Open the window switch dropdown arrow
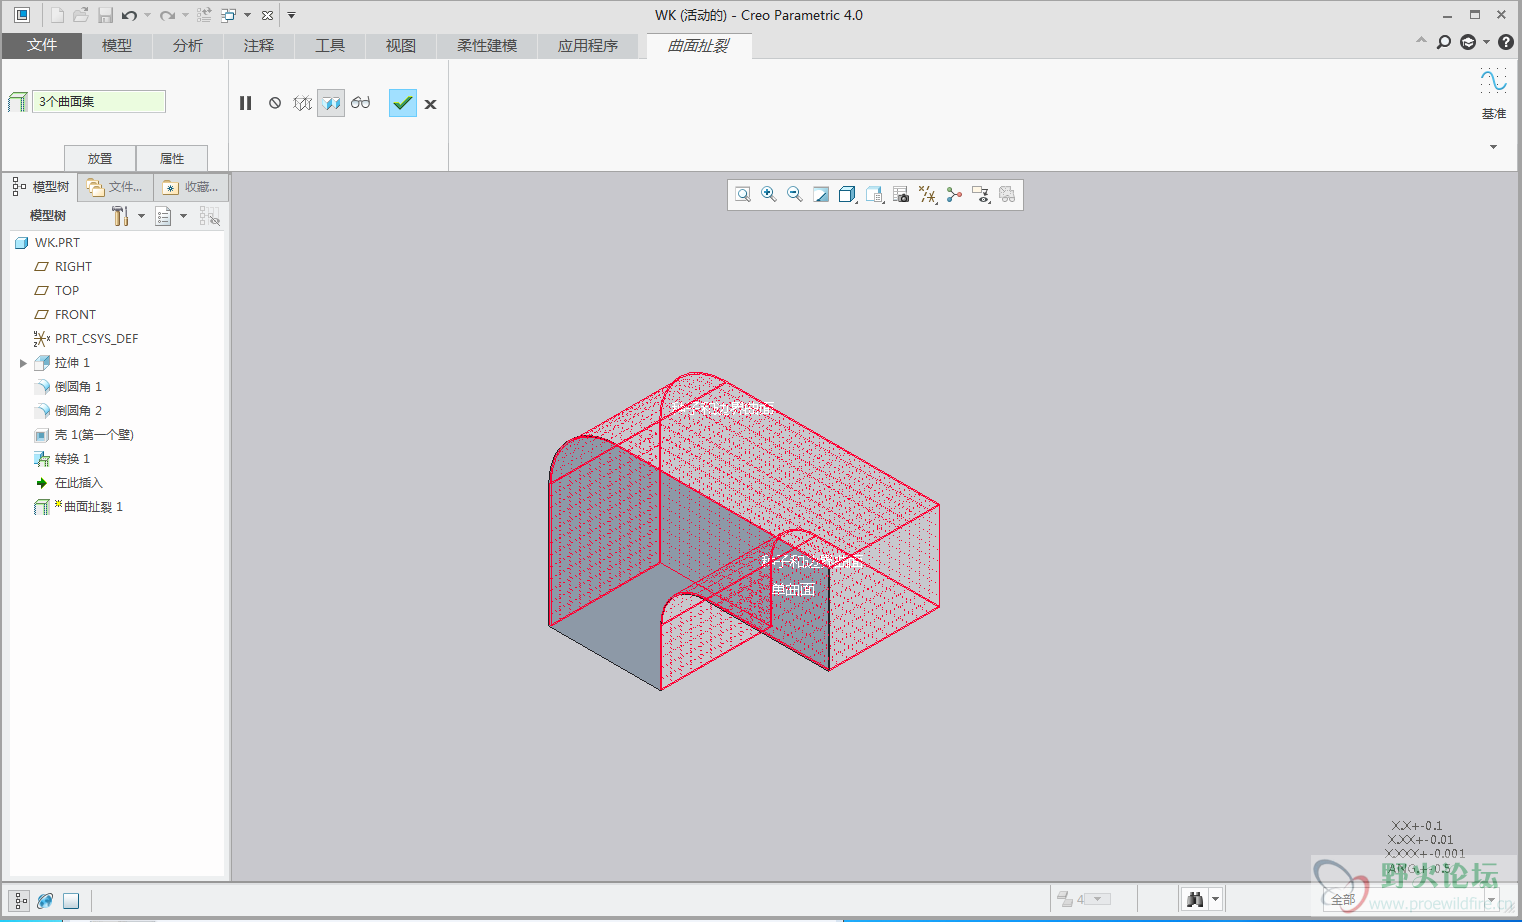Screen dimensions: 1522x922 (x=247, y=15)
